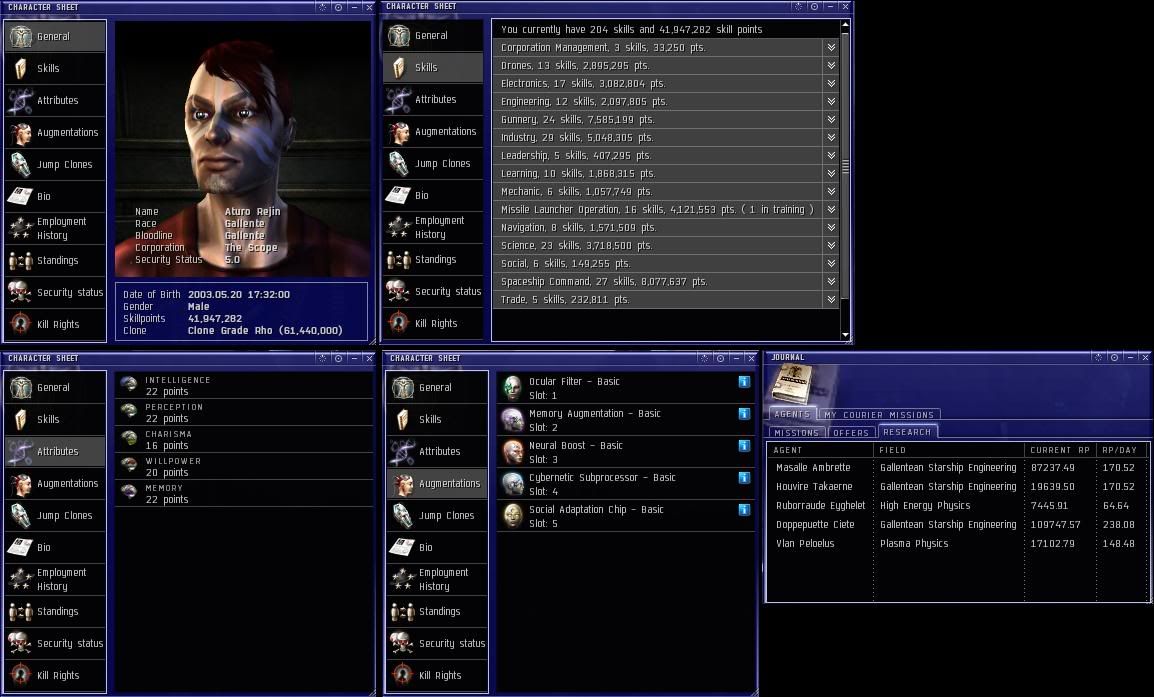Switch to My Courier Missions tab

coord(879,415)
